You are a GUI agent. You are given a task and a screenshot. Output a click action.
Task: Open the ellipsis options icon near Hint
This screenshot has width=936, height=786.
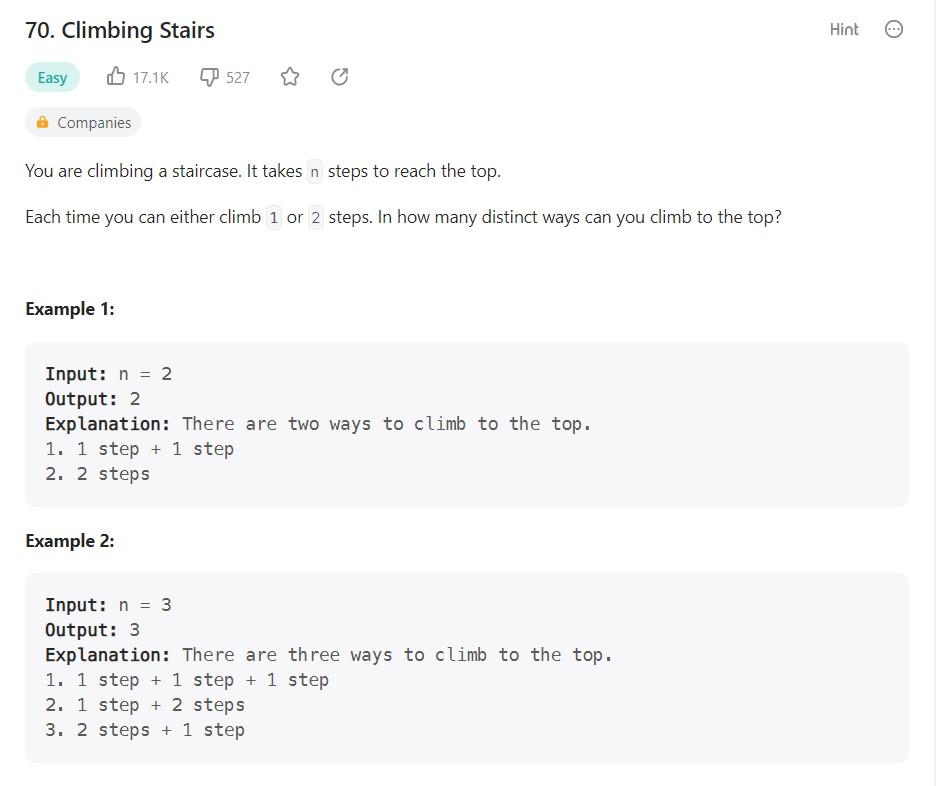pyautogui.click(x=893, y=29)
